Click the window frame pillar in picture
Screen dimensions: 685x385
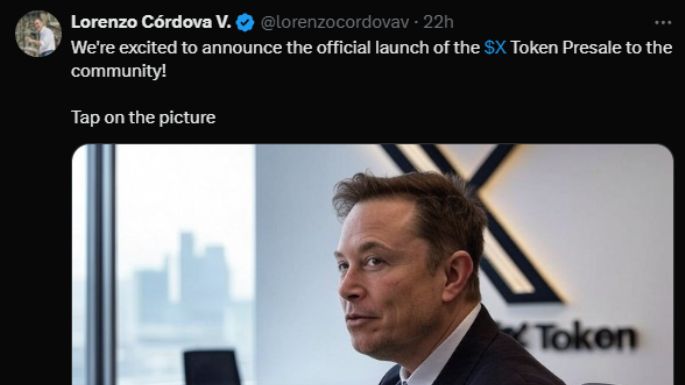pyautogui.click(x=101, y=264)
